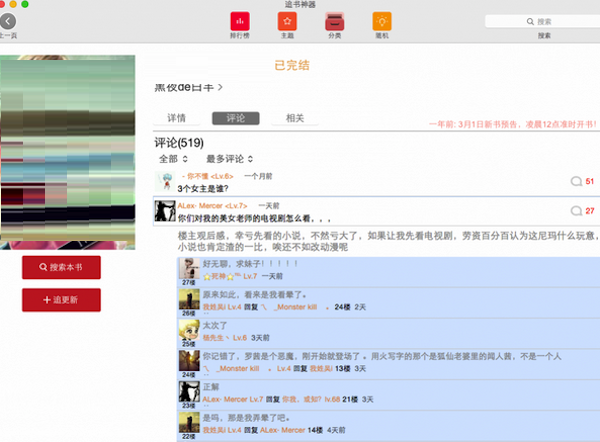Click username ALex- Mercer <Lv.7>

(x=212, y=206)
